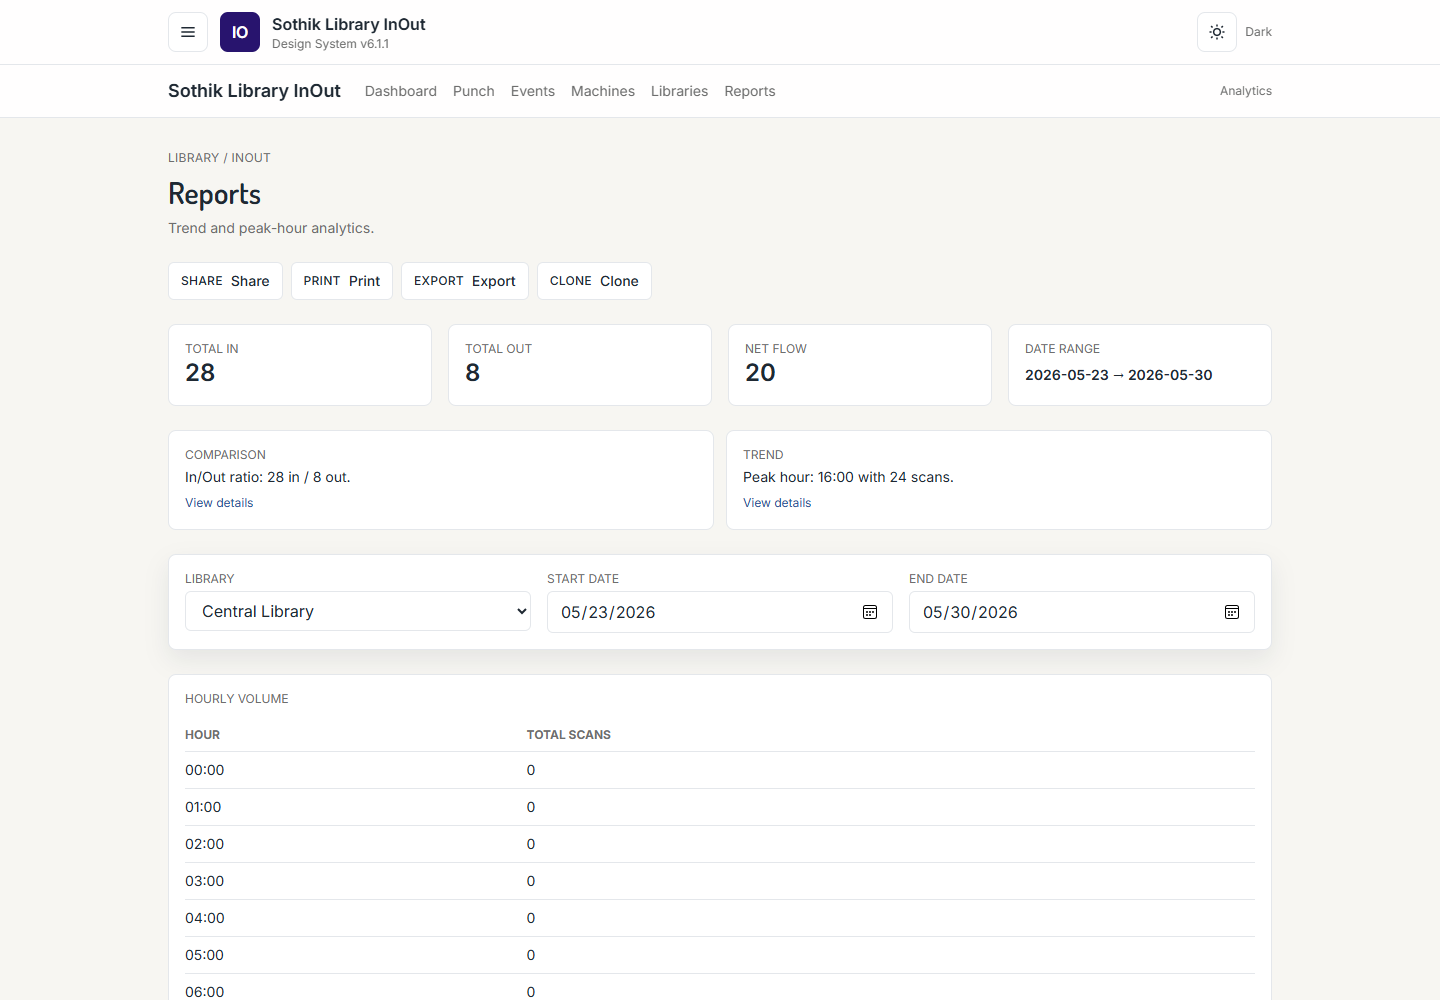This screenshot has width=1440, height=1000.
Task: Select the 05:00 hour row
Action: tap(720, 955)
